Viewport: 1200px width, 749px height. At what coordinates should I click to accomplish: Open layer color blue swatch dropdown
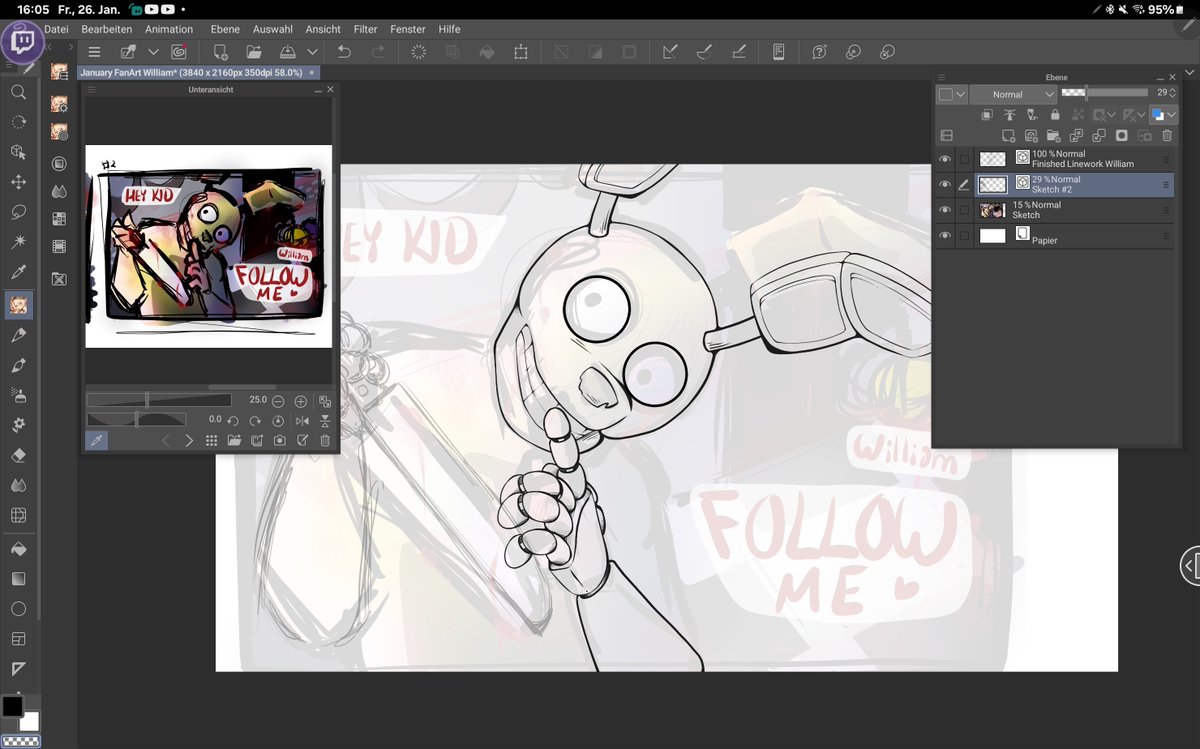click(x=1163, y=115)
